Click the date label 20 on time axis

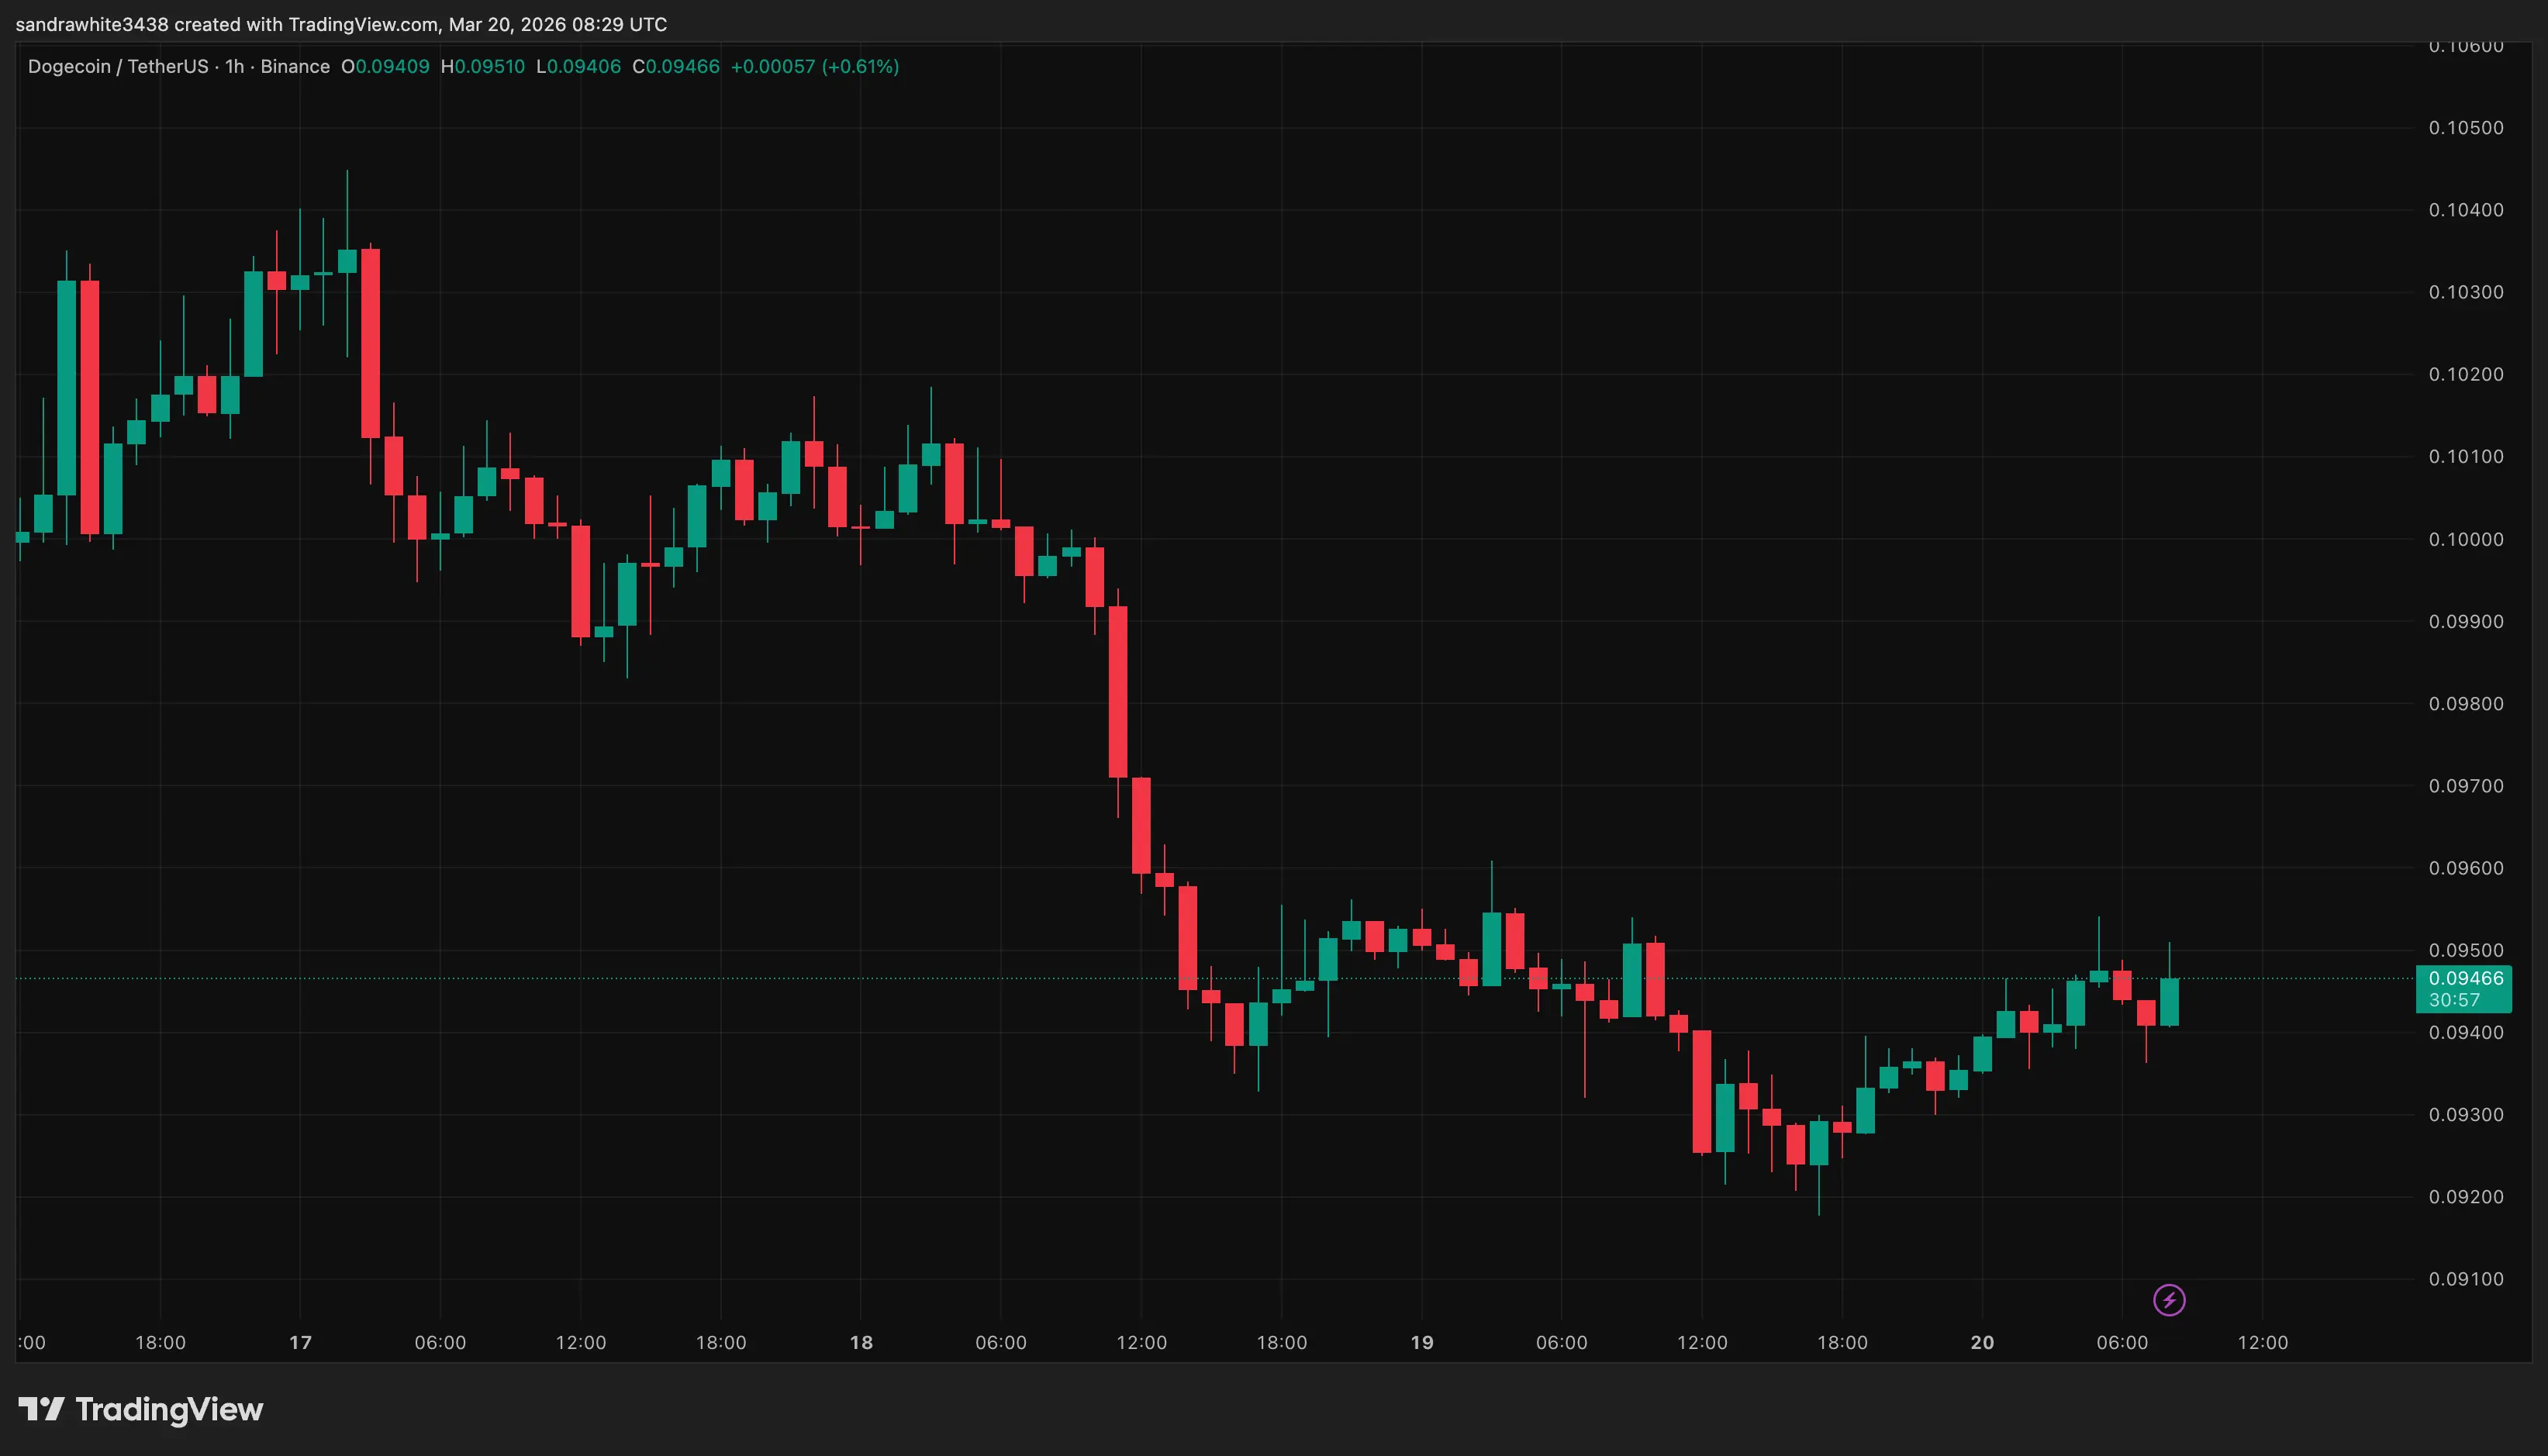[1982, 1342]
